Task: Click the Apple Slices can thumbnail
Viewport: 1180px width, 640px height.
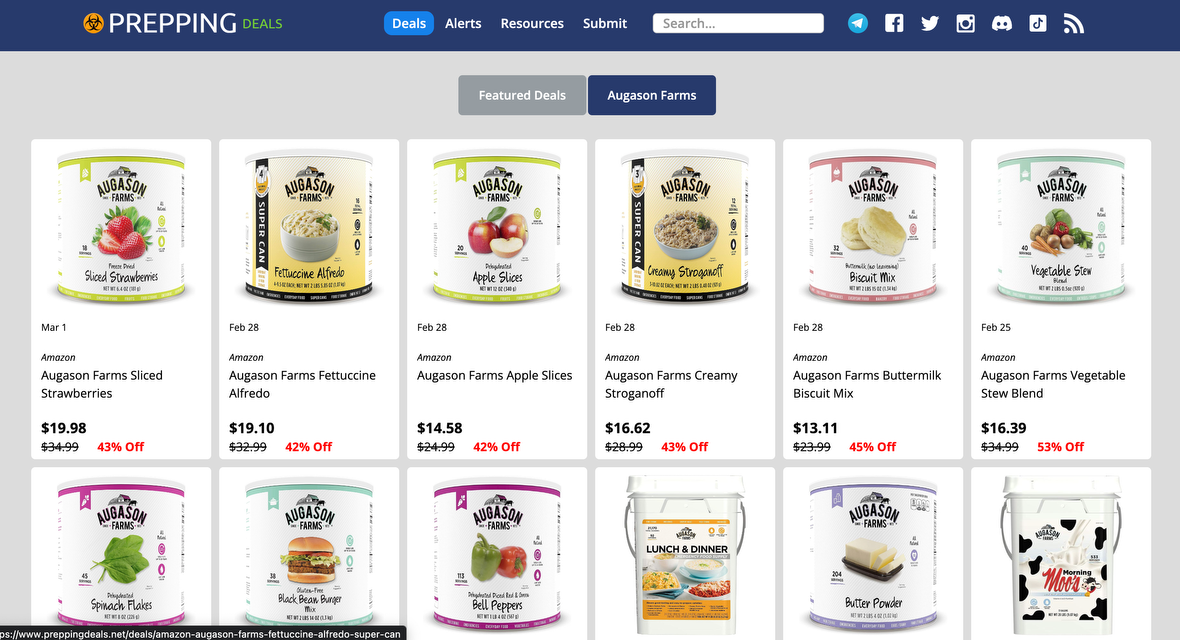Action: coord(497,226)
